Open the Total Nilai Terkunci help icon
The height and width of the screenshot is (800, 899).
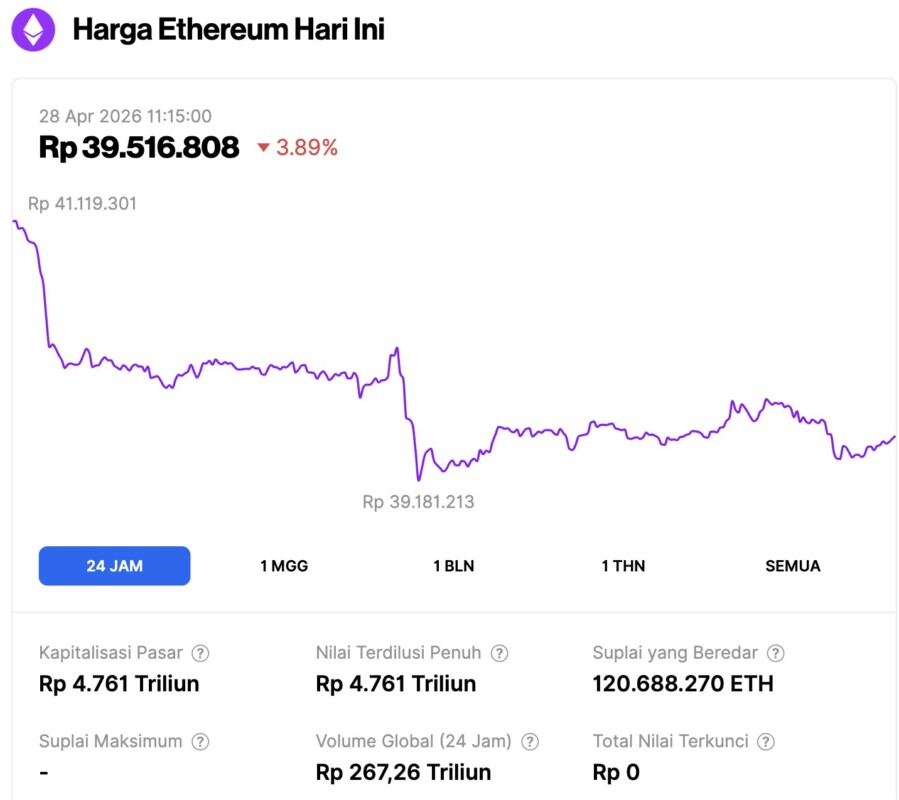click(x=765, y=742)
